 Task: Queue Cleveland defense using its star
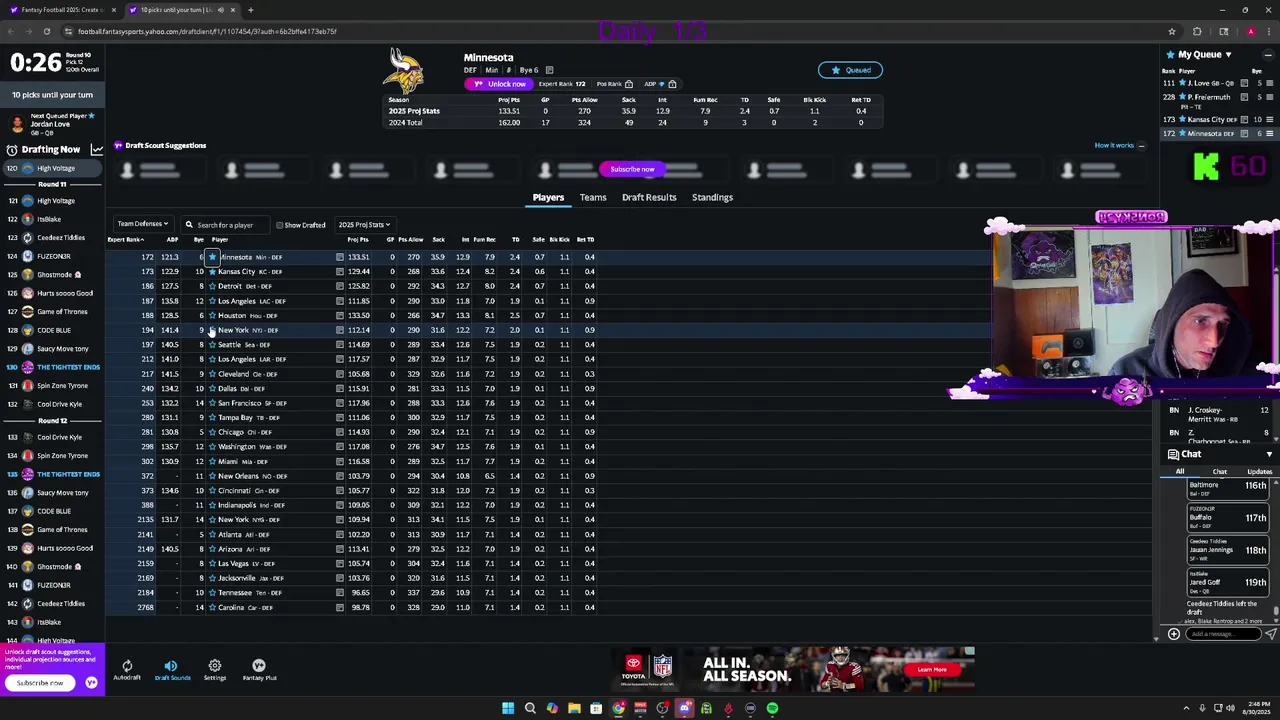pos(212,374)
